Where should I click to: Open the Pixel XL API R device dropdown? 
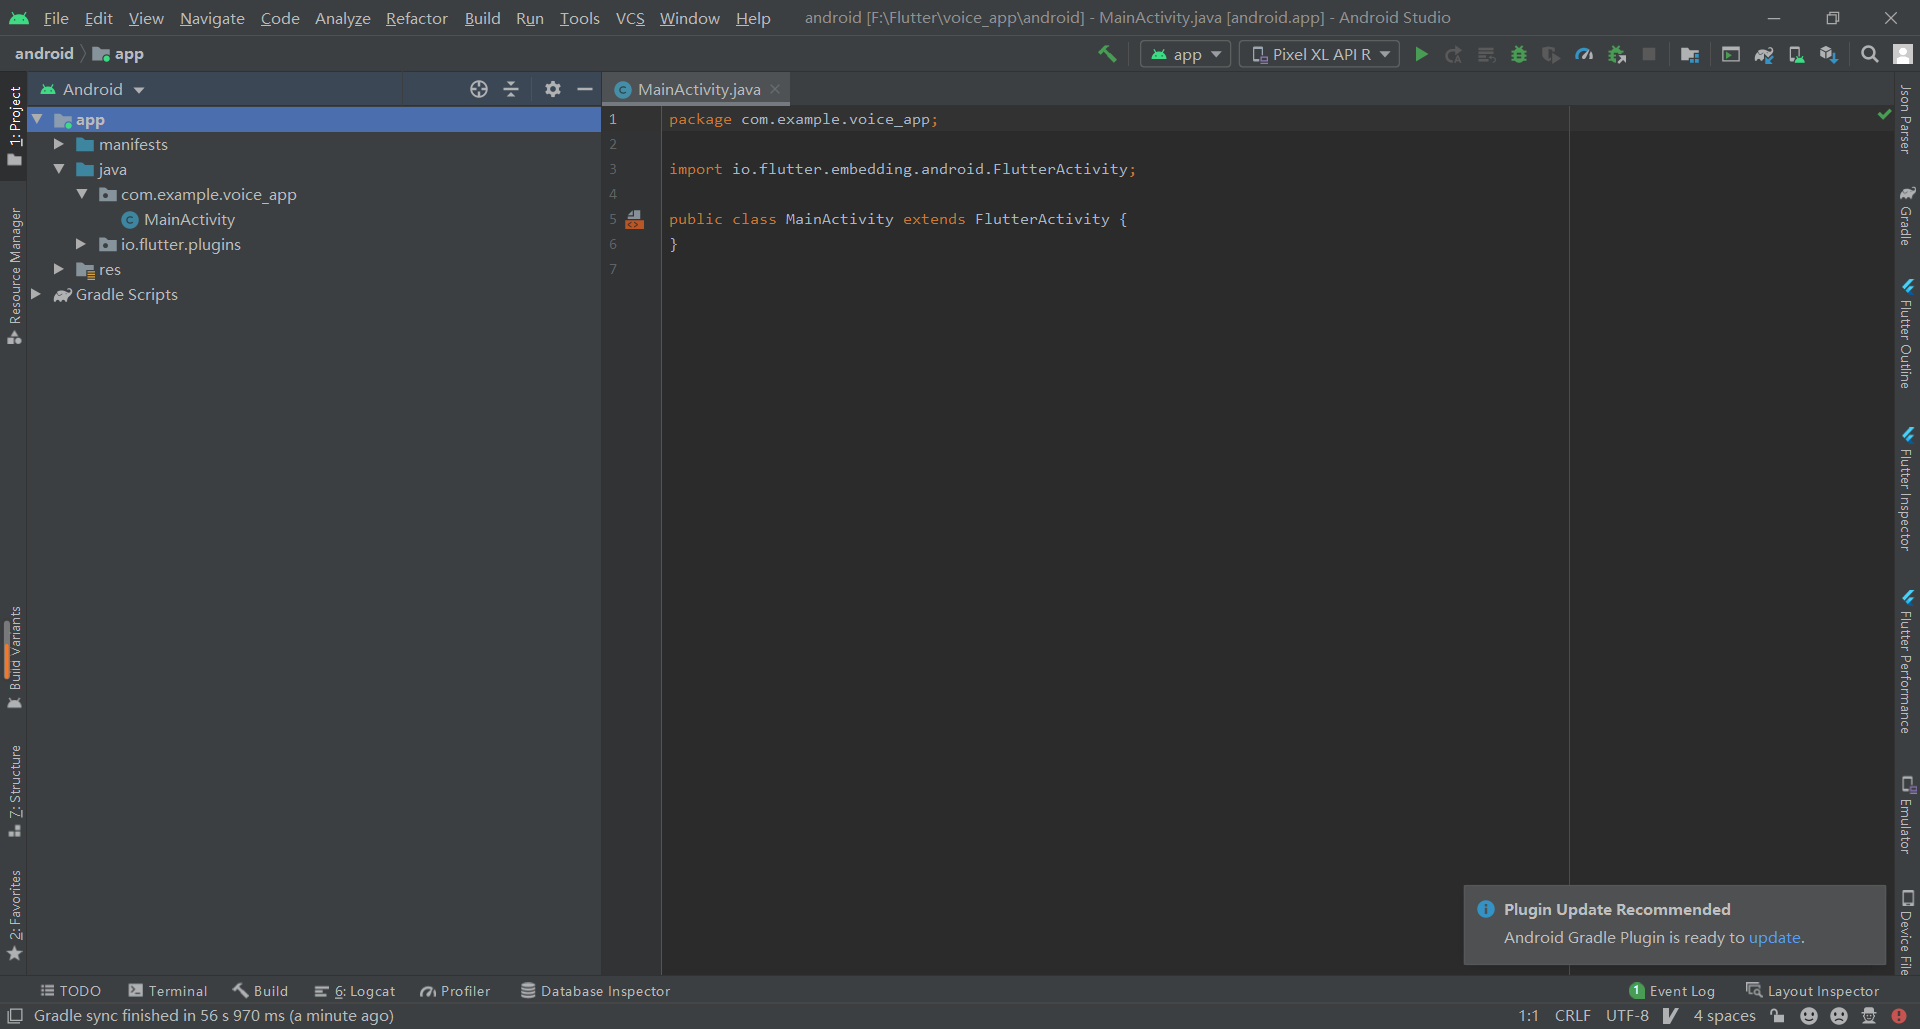tap(1320, 54)
